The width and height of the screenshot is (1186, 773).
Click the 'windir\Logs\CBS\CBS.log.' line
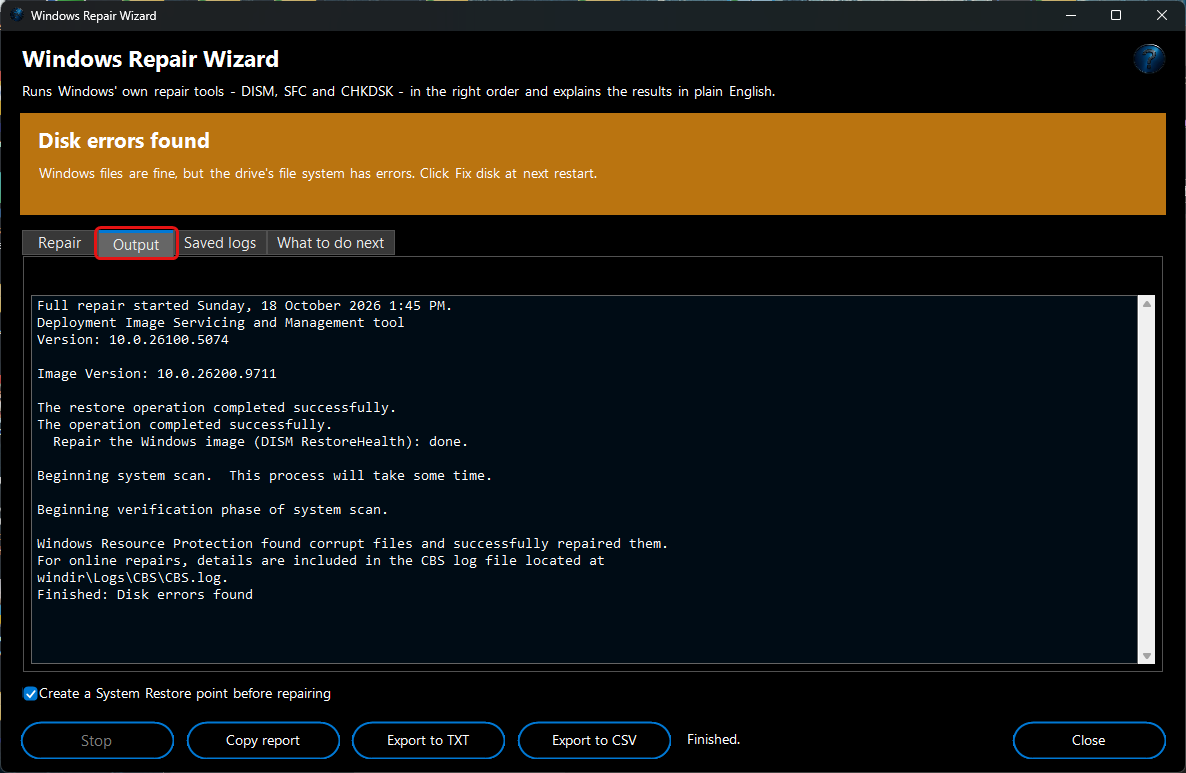coord(132,578)
